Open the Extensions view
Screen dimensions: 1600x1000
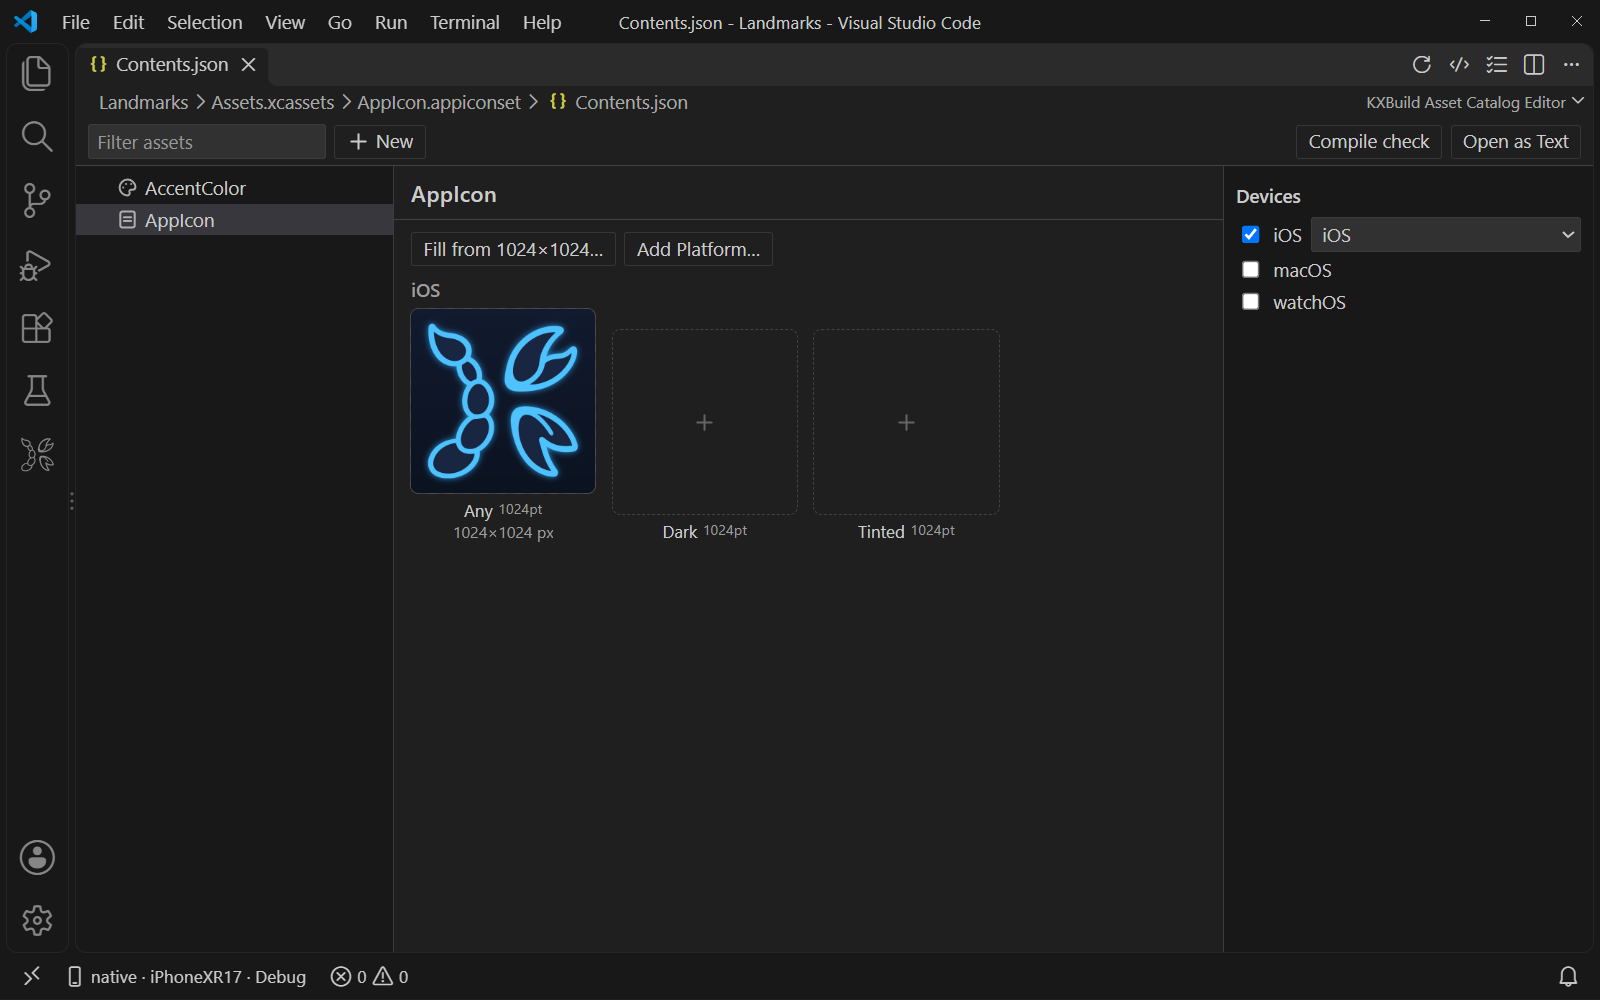(x=37, y=328)
